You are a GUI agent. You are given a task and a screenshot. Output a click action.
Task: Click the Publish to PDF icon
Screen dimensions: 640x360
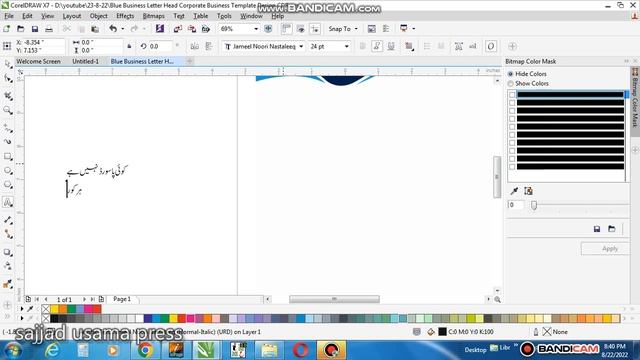(206, 29)
